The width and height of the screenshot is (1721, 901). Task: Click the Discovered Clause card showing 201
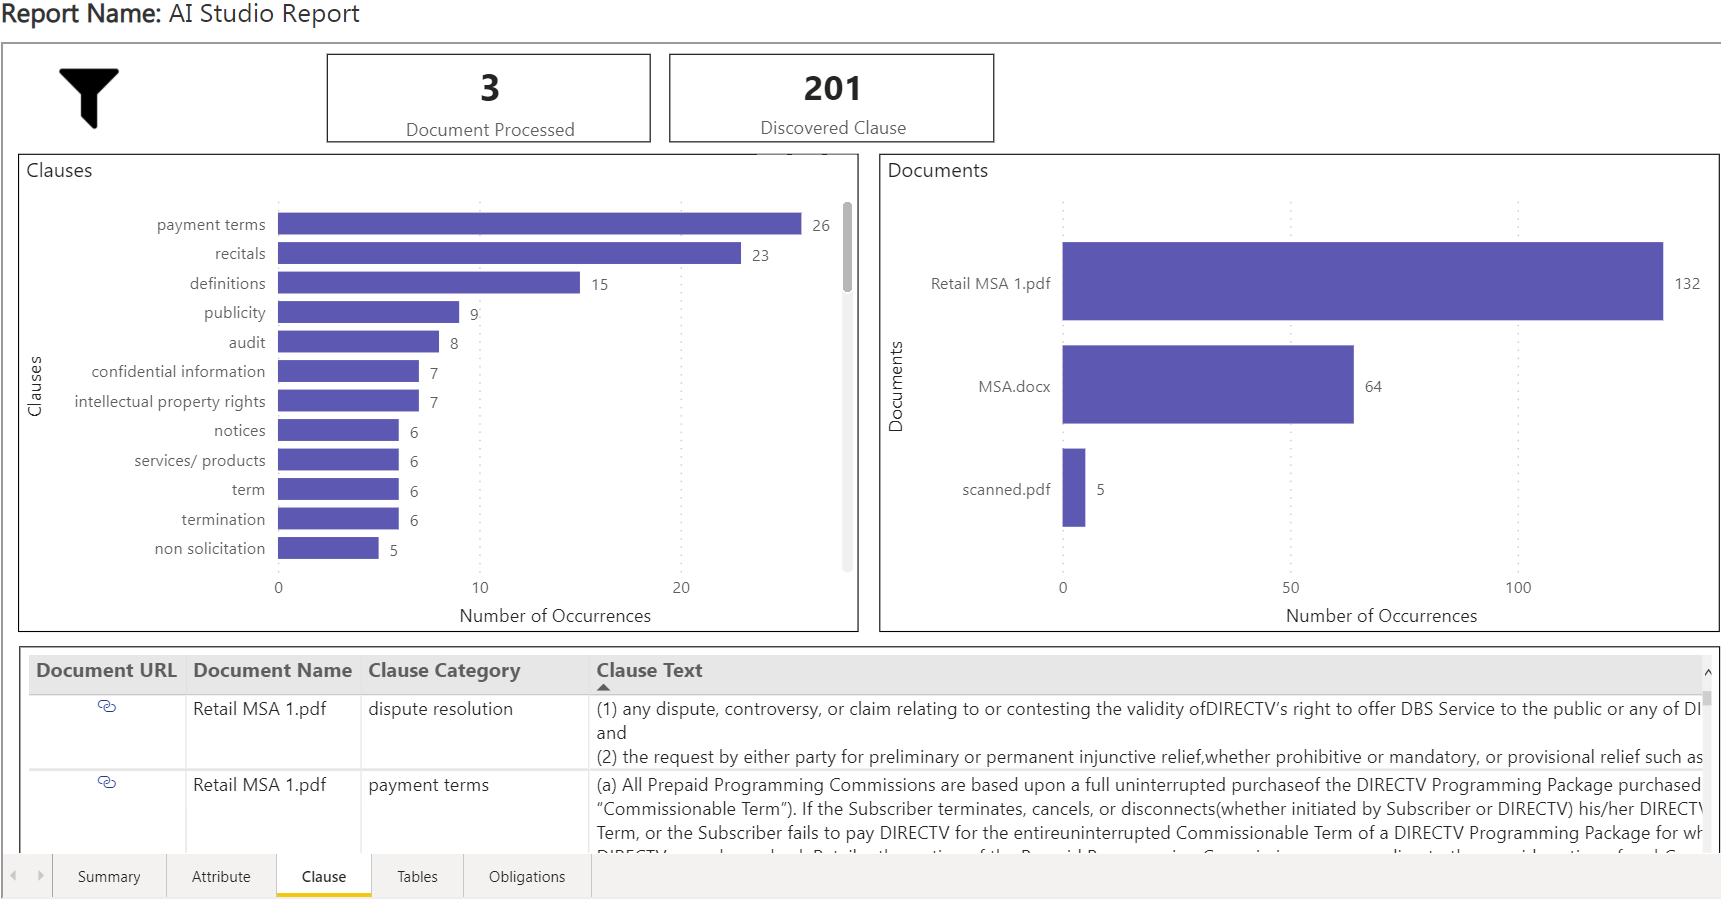pos(831,99)
